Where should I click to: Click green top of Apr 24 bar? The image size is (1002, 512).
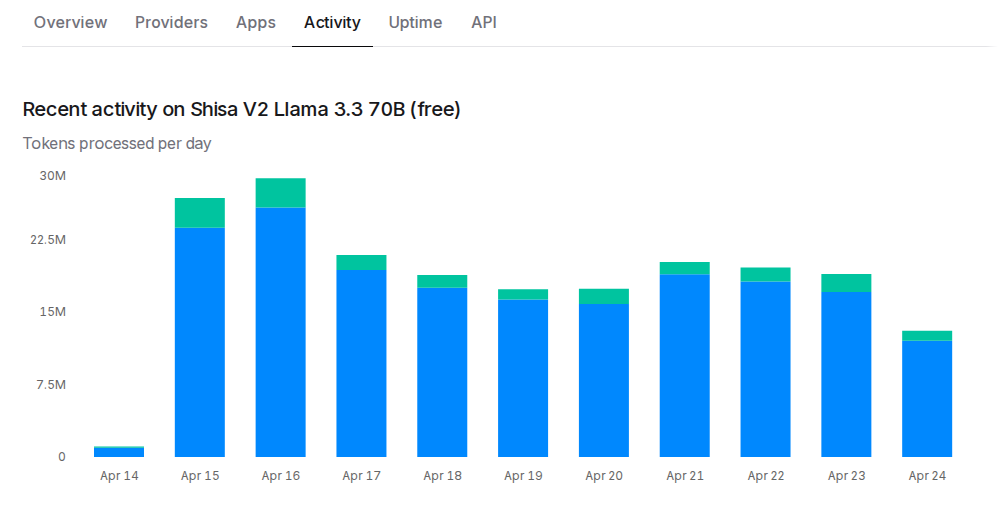[x=927, y=336]
